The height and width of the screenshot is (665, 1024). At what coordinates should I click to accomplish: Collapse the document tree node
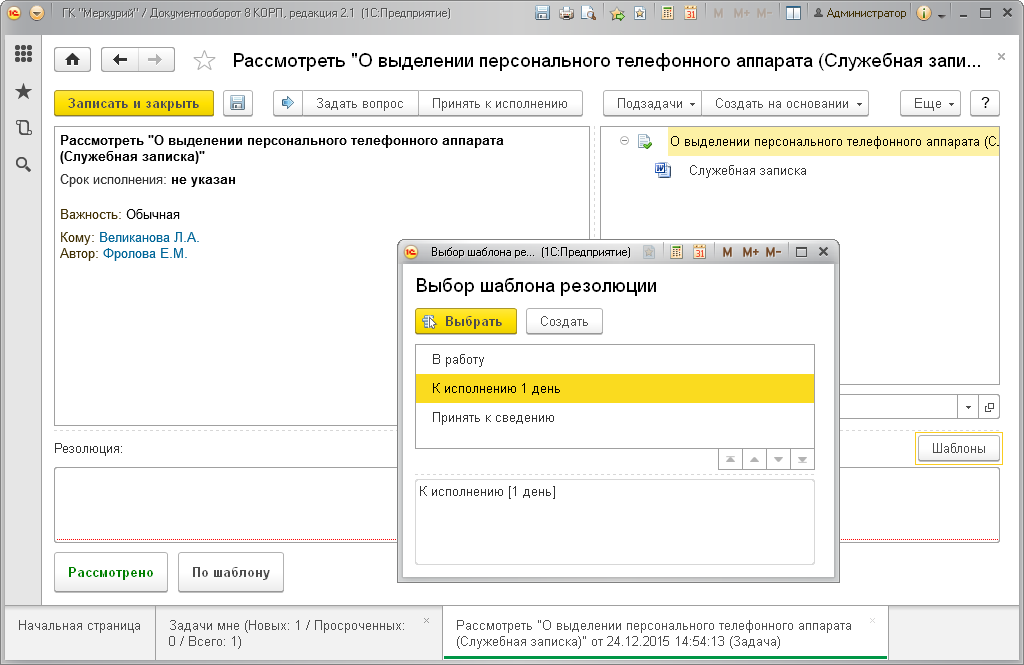point(624,140)
